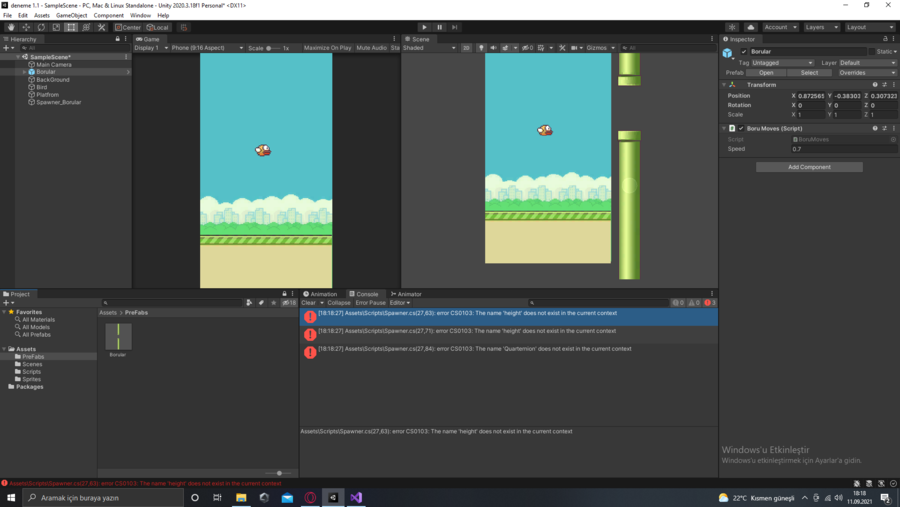Select the Hand tool in the toolbar
This screenshot has width=900, height=507.
(x=11, y=27)
